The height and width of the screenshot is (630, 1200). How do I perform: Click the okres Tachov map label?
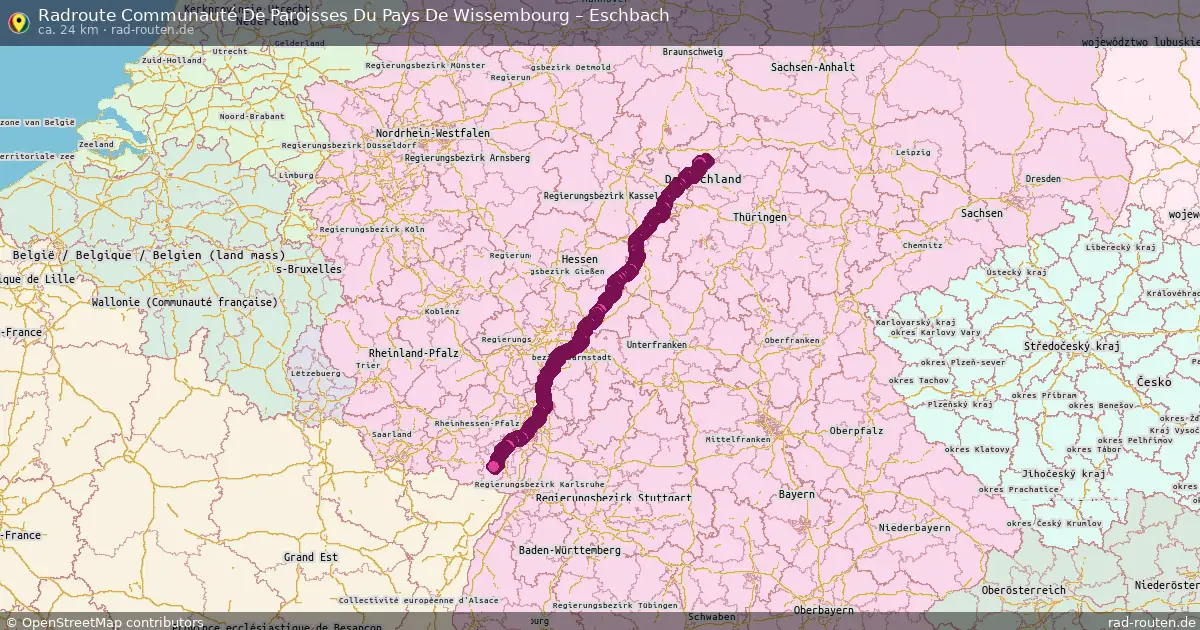[x=920, y=381]
